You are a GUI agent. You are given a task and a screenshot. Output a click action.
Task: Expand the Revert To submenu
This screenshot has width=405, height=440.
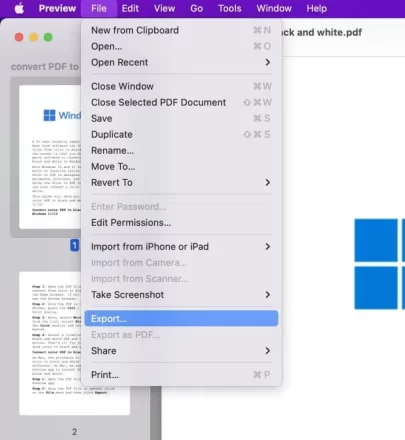point(181,182)
